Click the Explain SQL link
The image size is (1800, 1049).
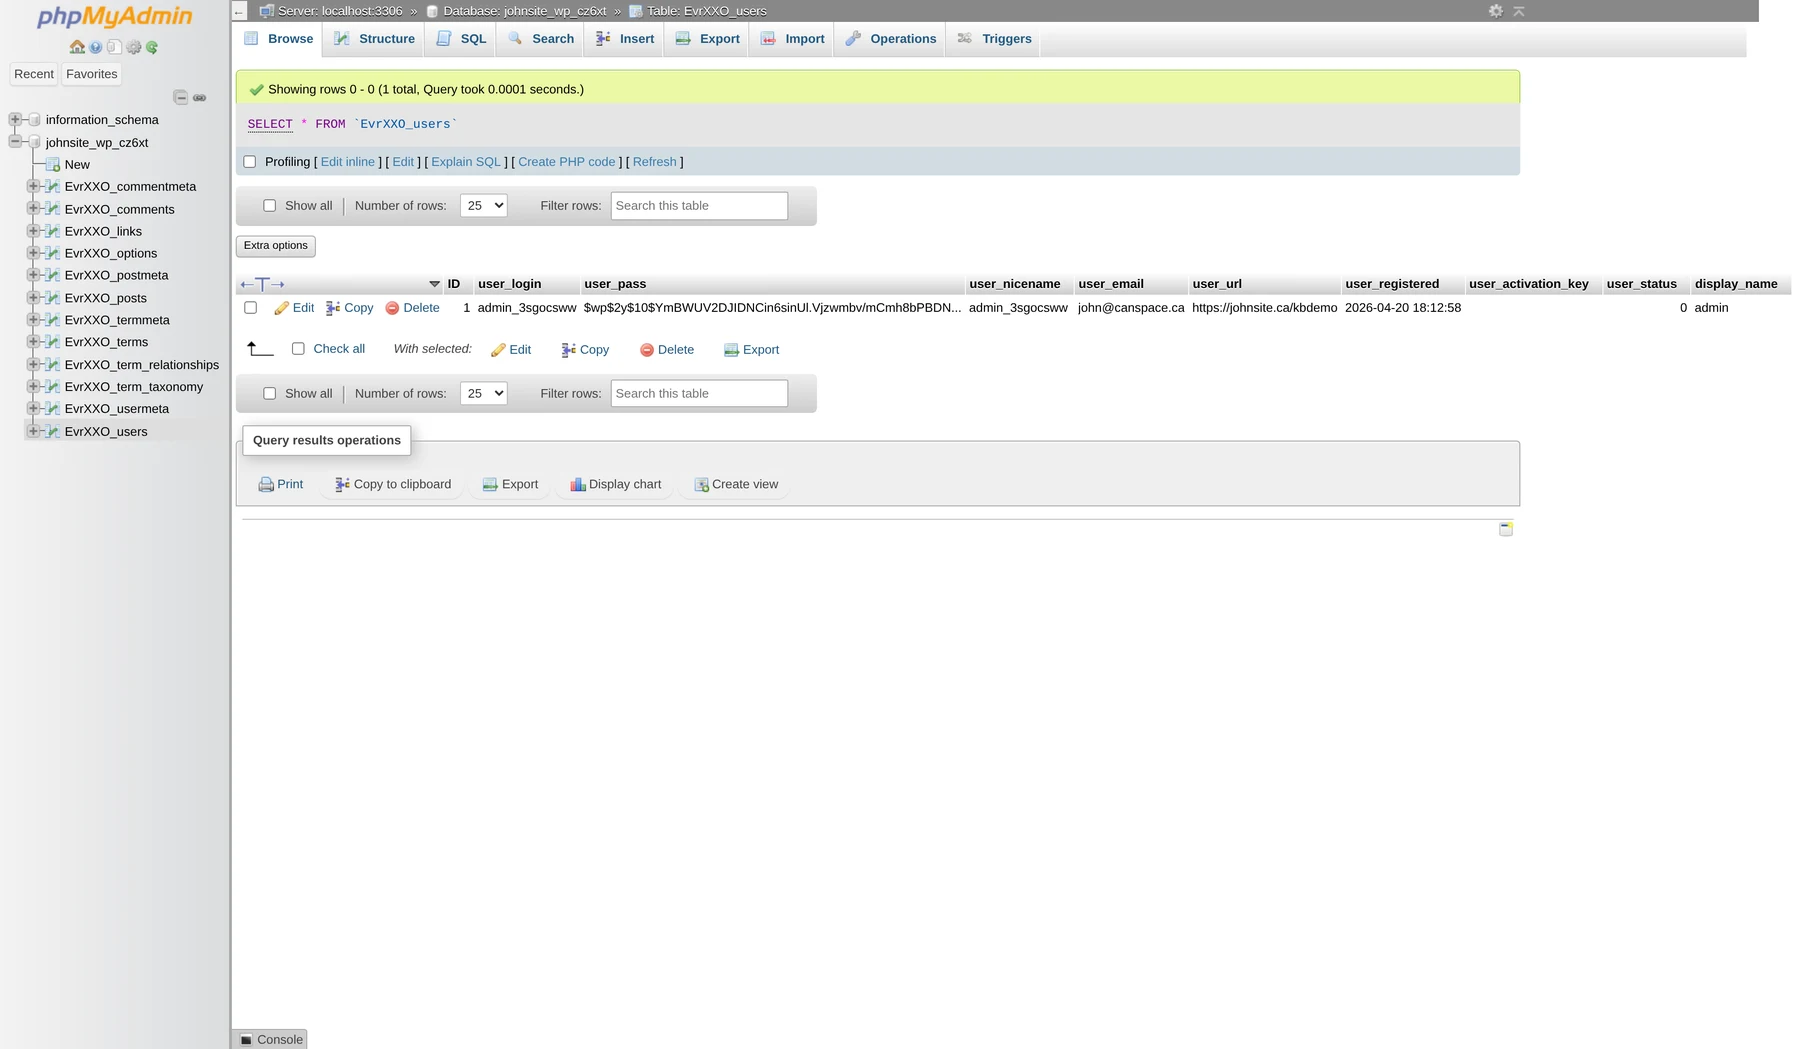coord(466,162)
